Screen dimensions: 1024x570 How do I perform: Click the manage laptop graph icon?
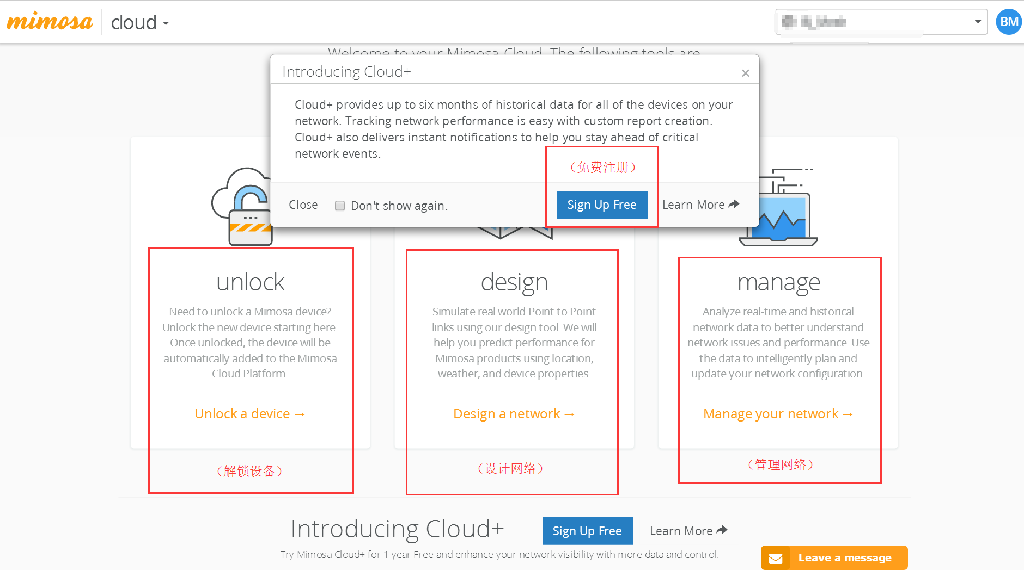click(x=778, y=207)
